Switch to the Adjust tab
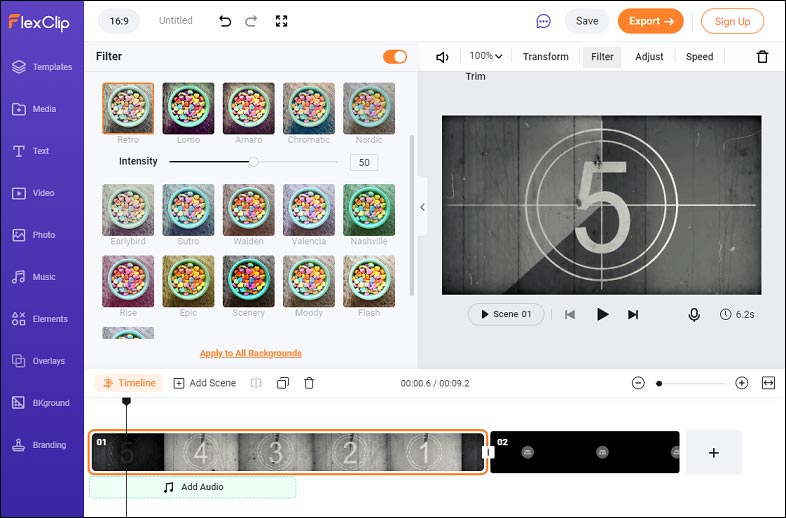 [x=649, y=57]
